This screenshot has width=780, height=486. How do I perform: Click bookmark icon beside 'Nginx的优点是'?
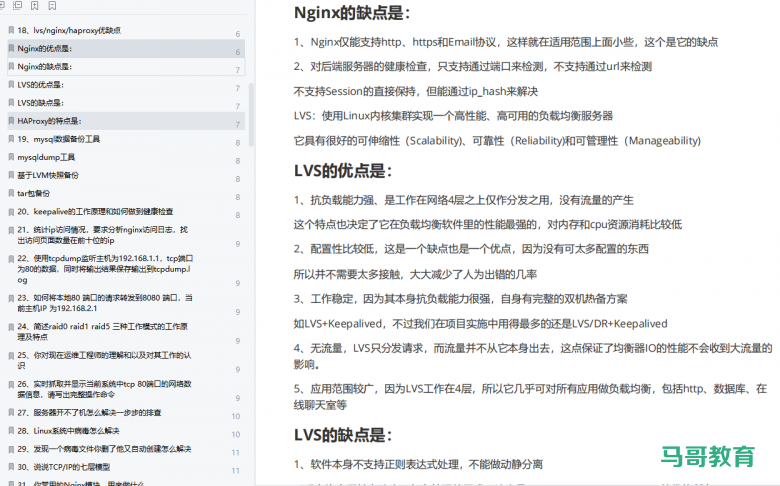click(x=9, y=48)
